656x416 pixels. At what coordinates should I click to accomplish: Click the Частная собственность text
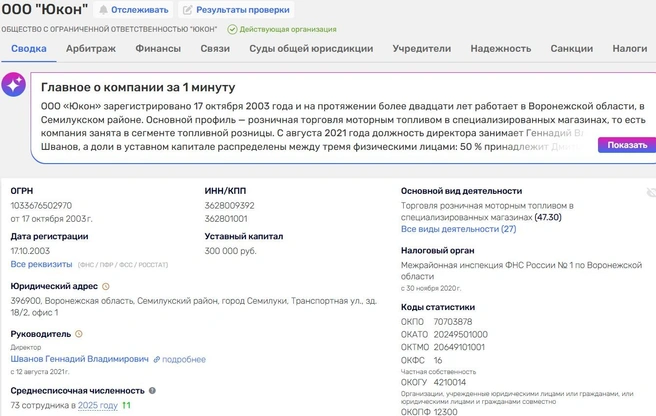pos(438,372)
